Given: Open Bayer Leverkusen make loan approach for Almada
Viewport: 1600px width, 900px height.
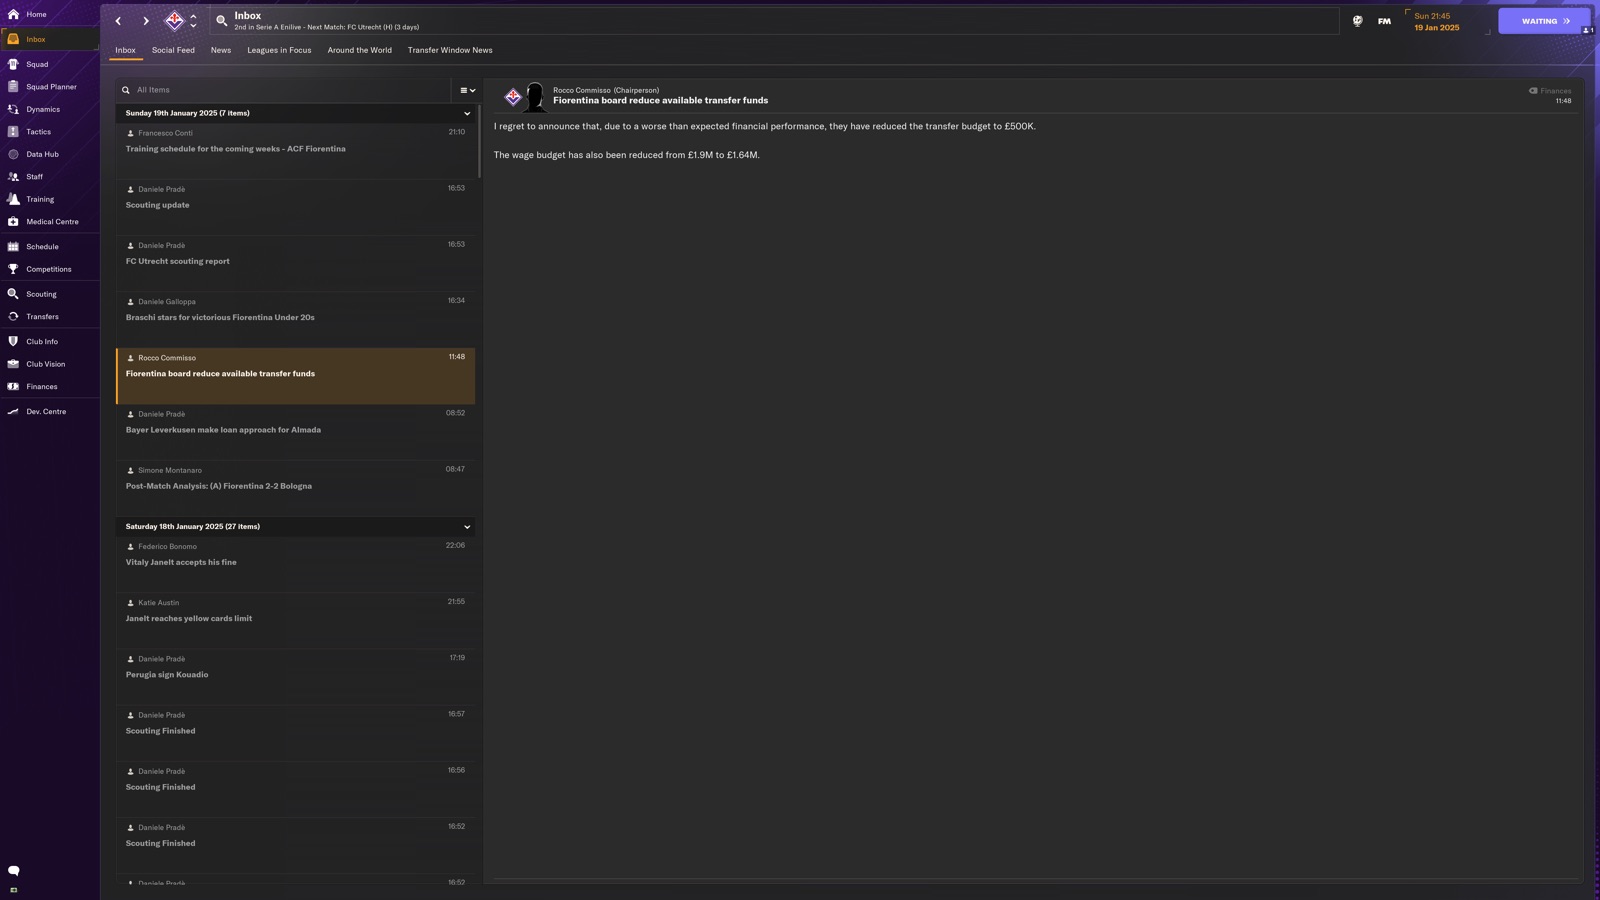Looking at the screenshot, I should coord(295,432).
